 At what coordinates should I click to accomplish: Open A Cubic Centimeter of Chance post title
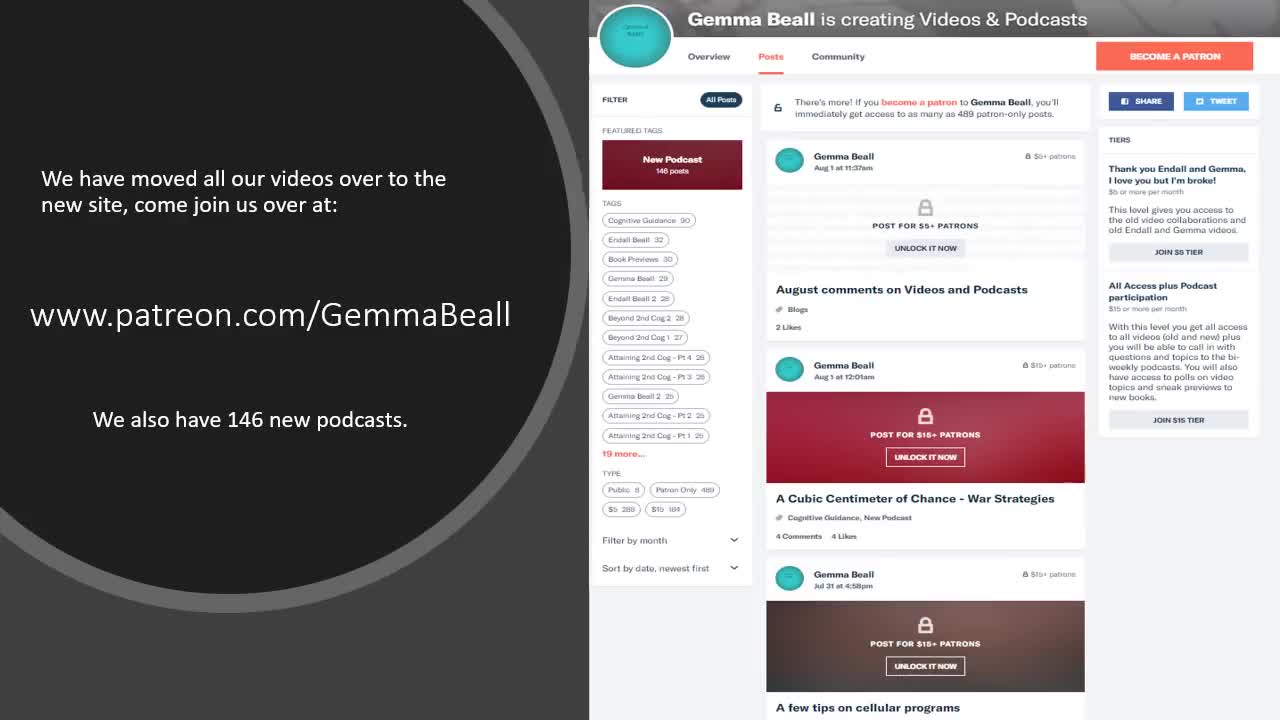click(x=915, y=499)
